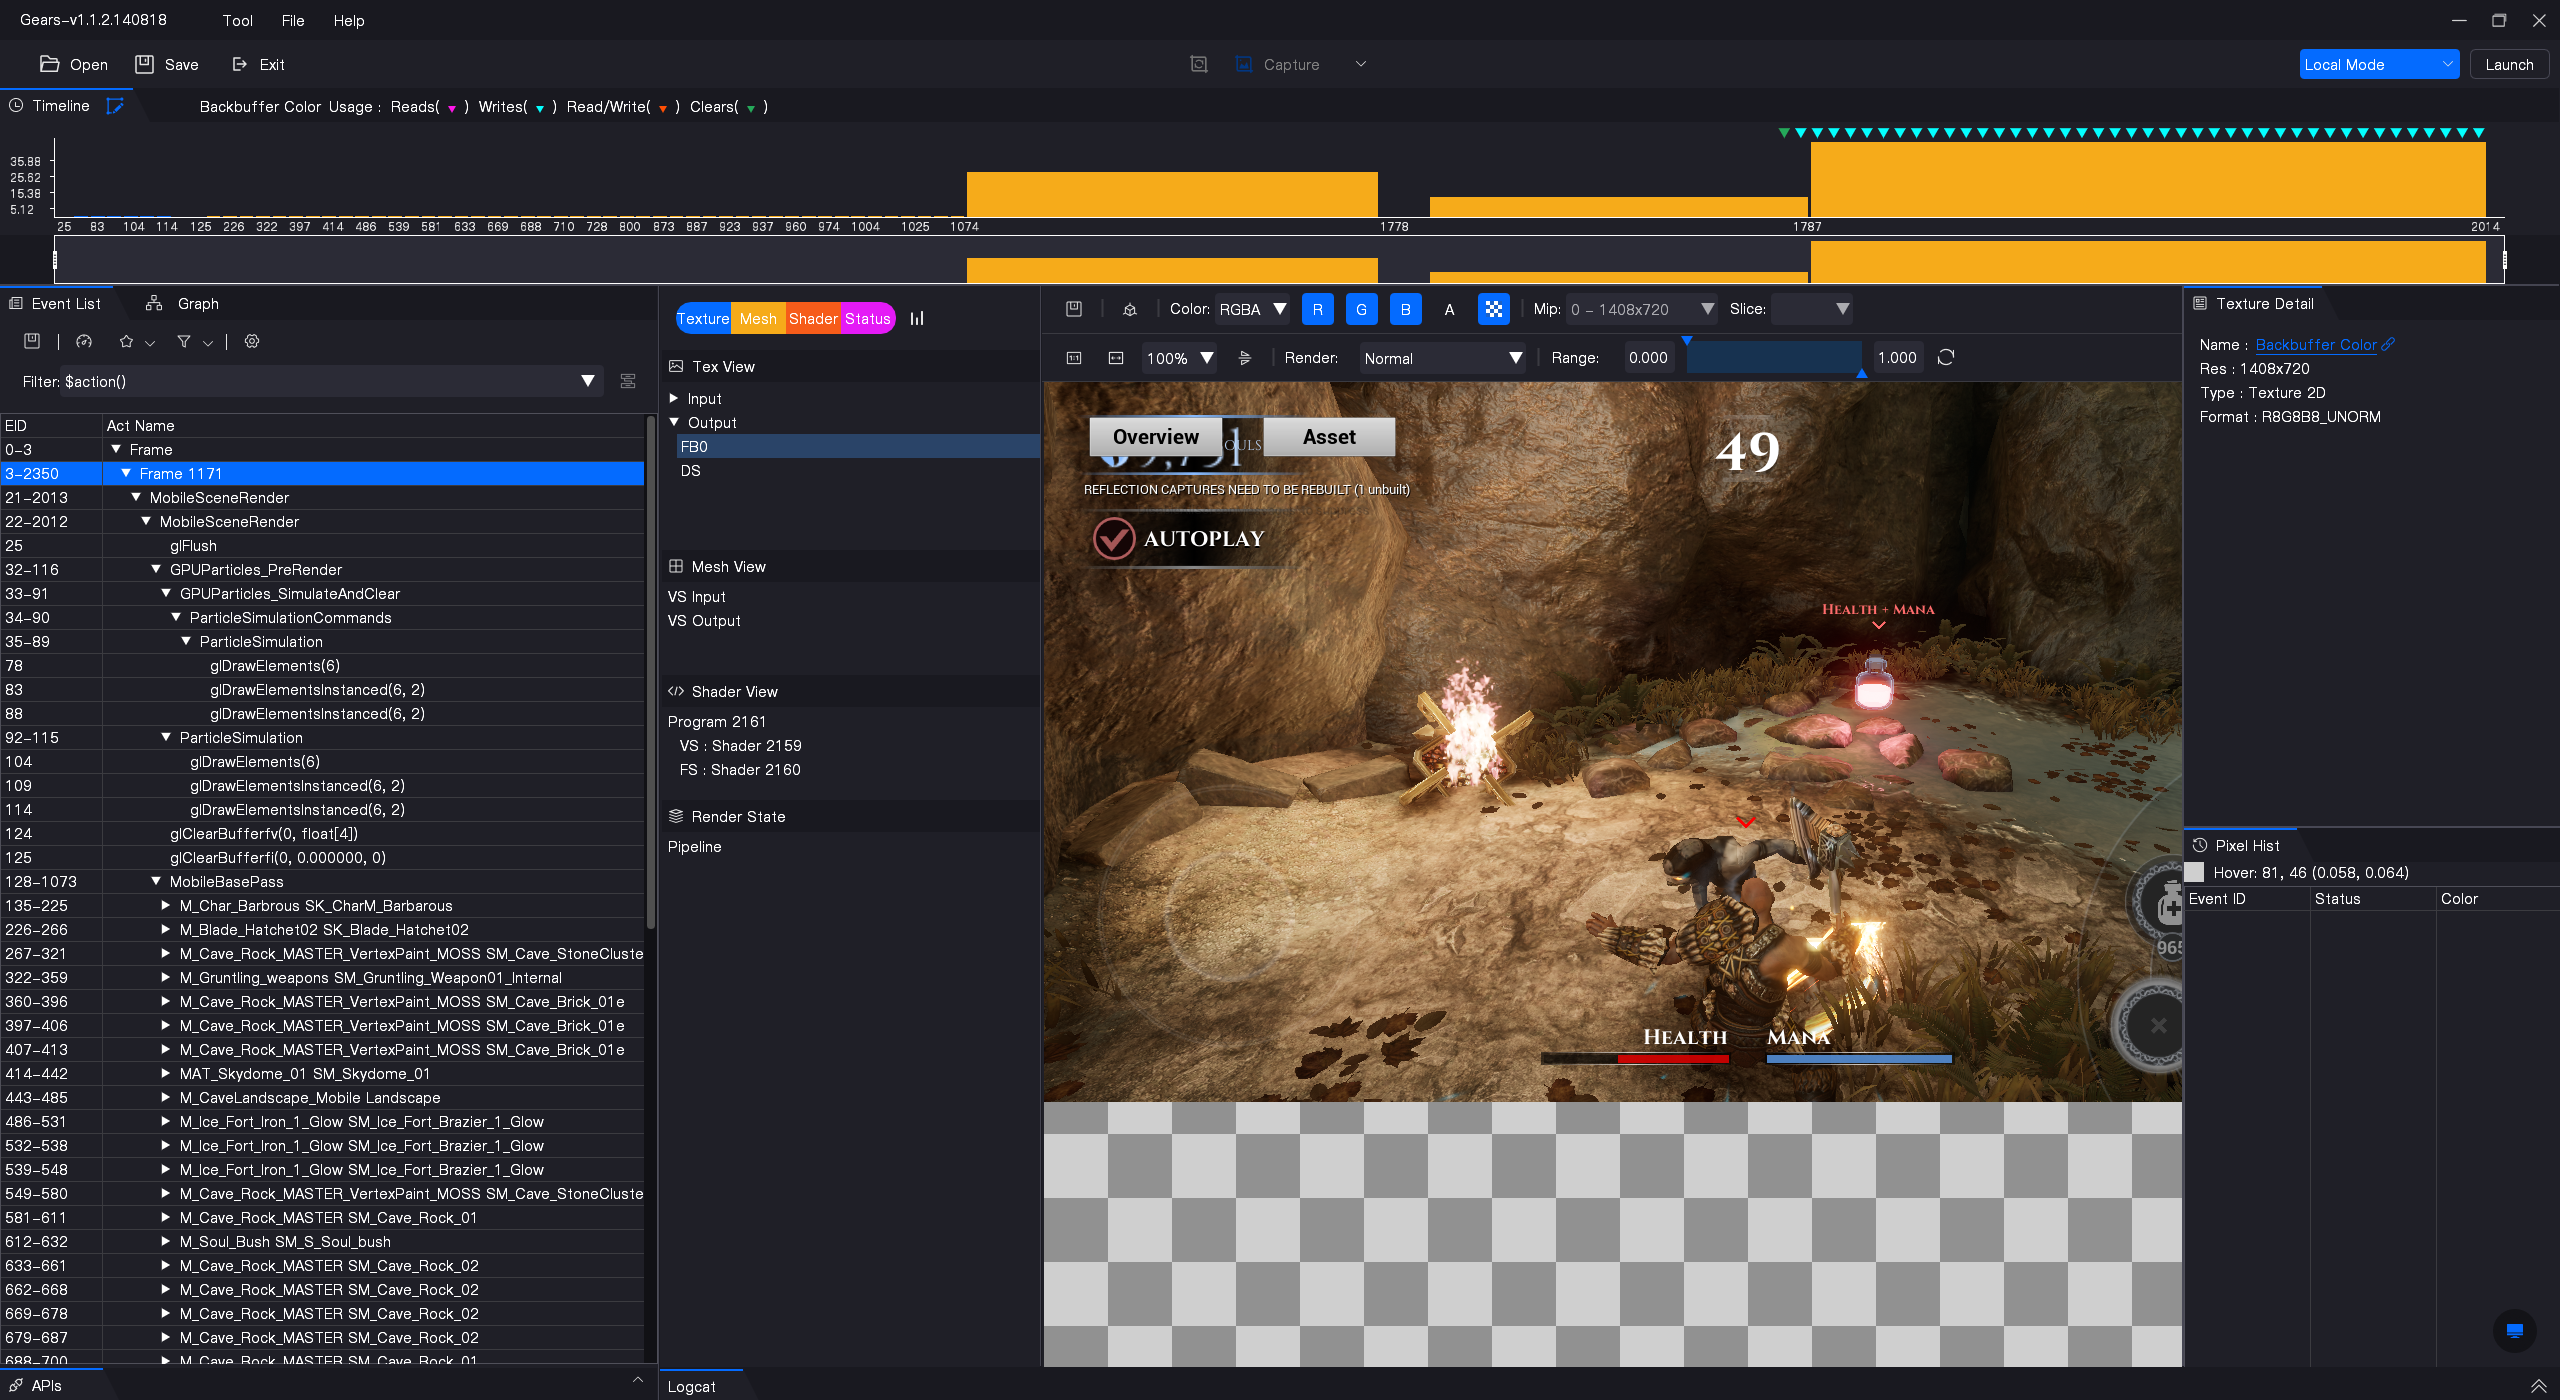Click the timeline bar starting at event 1787

[2147, 179]
